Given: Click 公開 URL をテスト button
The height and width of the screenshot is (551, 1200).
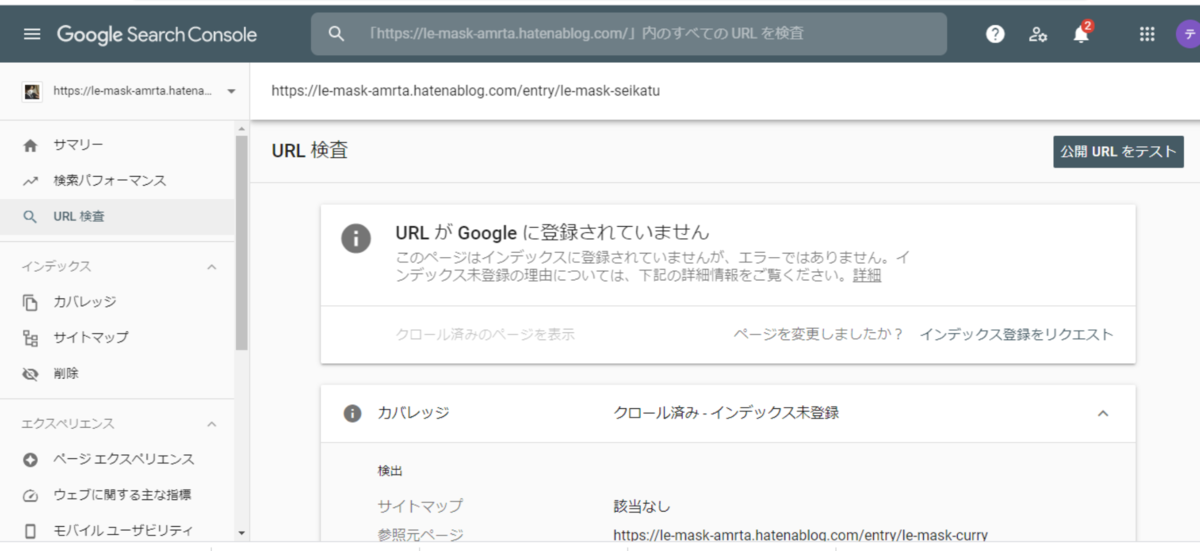Looking at the screenshot, I should [1118, 152].
